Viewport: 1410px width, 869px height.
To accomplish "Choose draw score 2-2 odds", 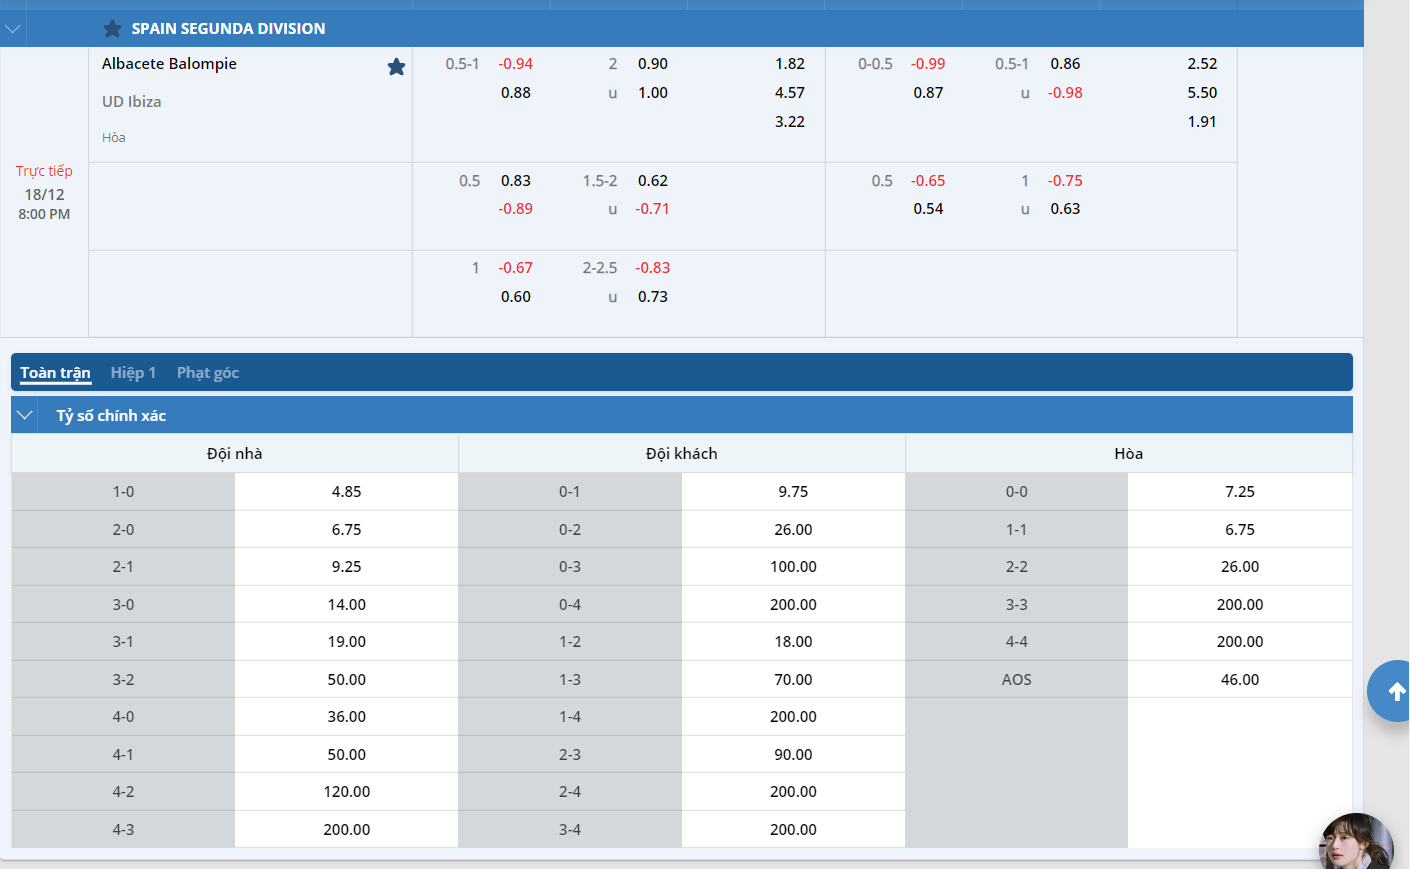I will (1240, 567).
